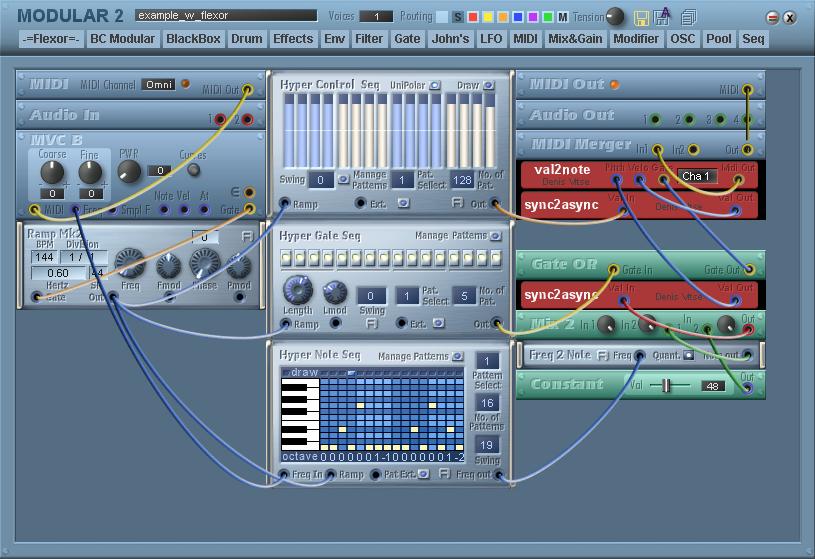Viewport: 815px width, 559px height.
Task: Toggle the first step of Hyper Gate Seq
Action: tap(287, 259)
